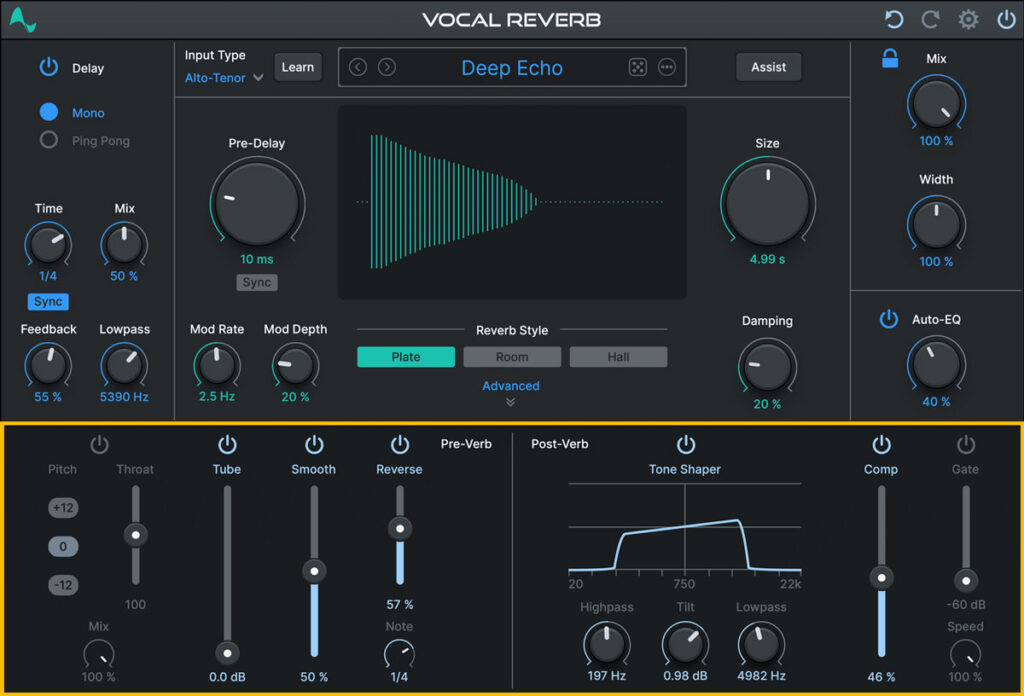Select the previous preset arrow
The image size is (1024, 696).
[x=358, y=67]
